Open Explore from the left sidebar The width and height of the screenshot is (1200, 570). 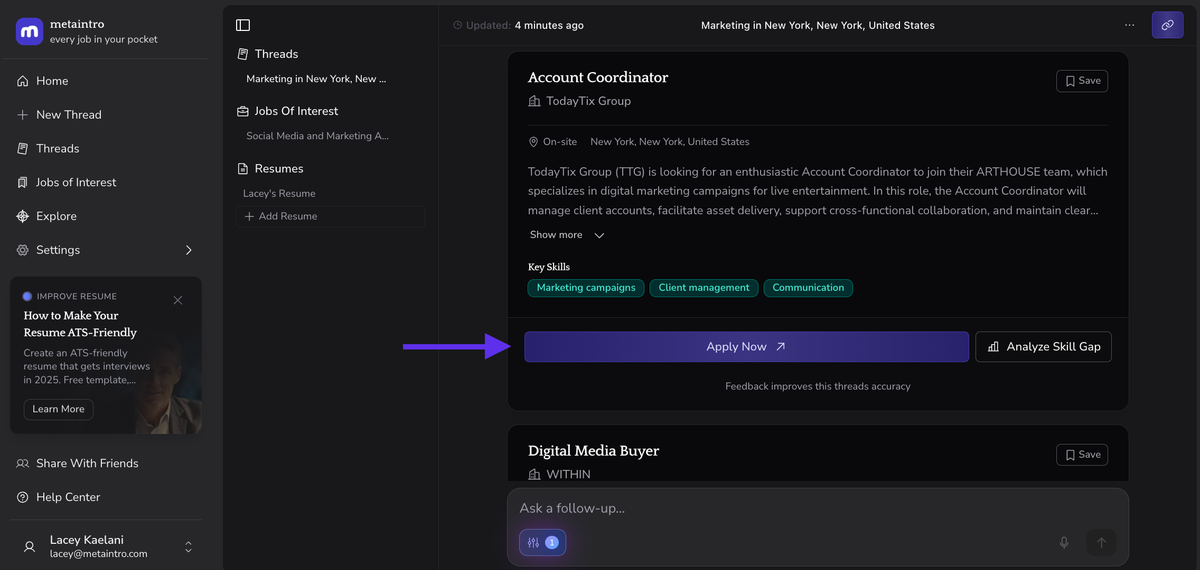(x=56, y=216)
